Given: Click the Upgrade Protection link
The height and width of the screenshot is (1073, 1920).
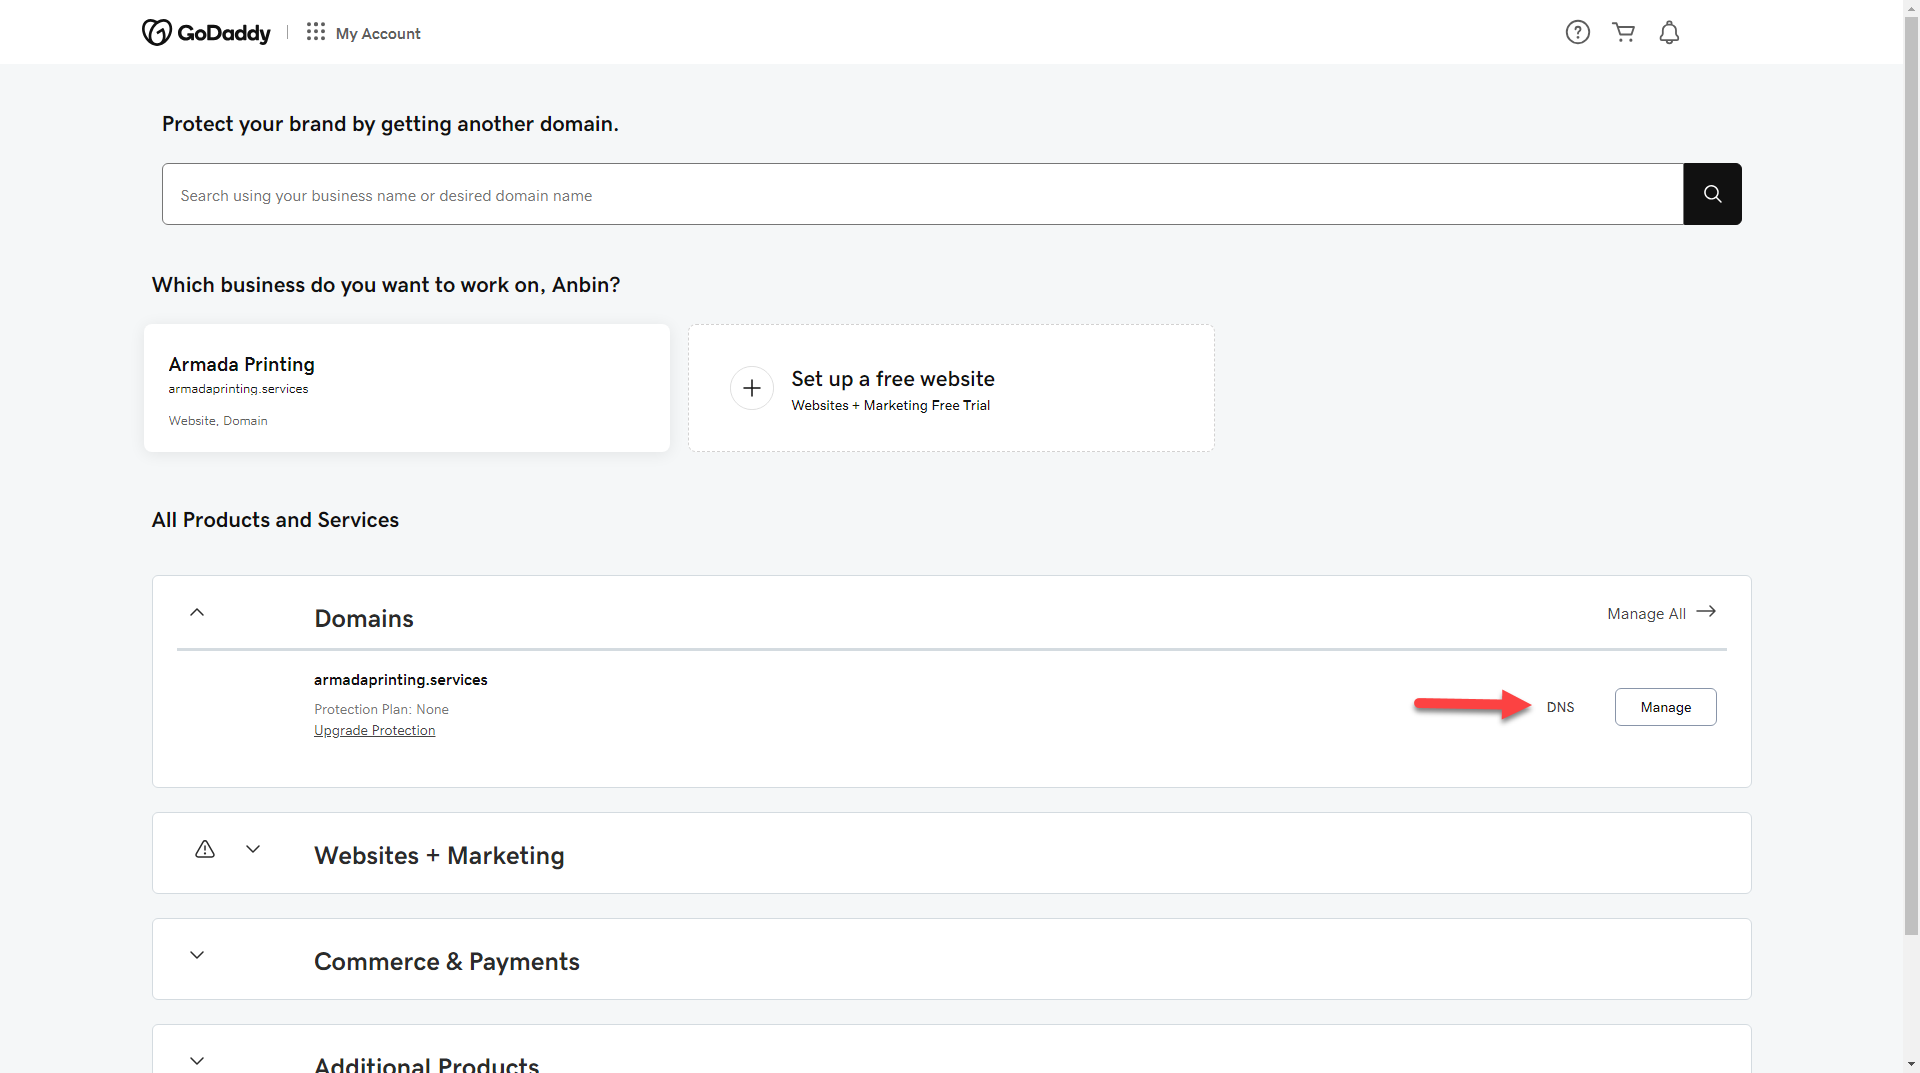Looking at the screenshot, I should click(374, 731).
